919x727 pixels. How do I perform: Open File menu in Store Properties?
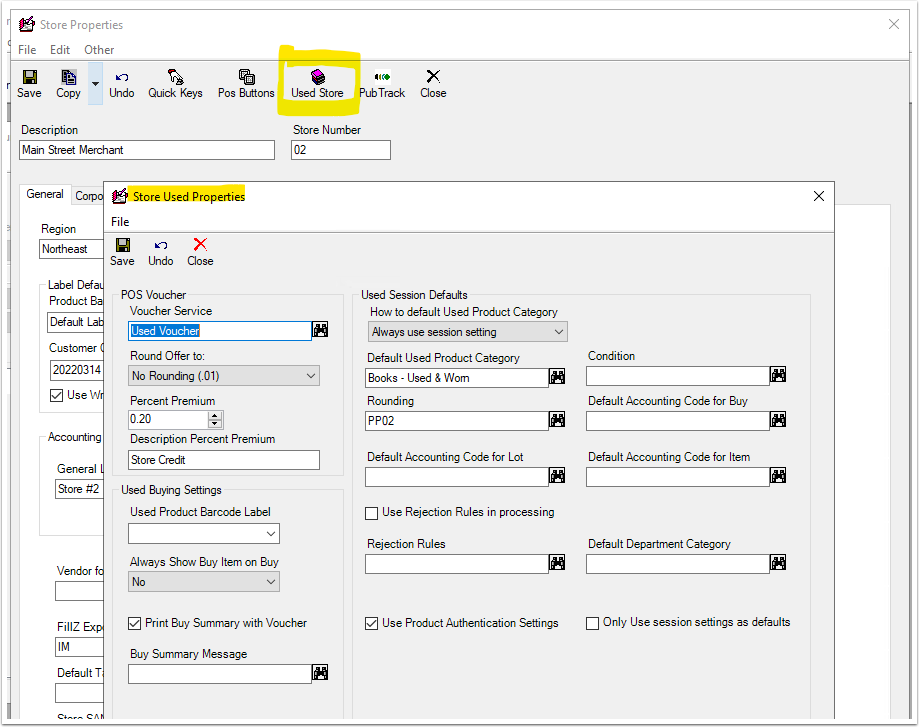pyautogui.click(x=27, y=50)
